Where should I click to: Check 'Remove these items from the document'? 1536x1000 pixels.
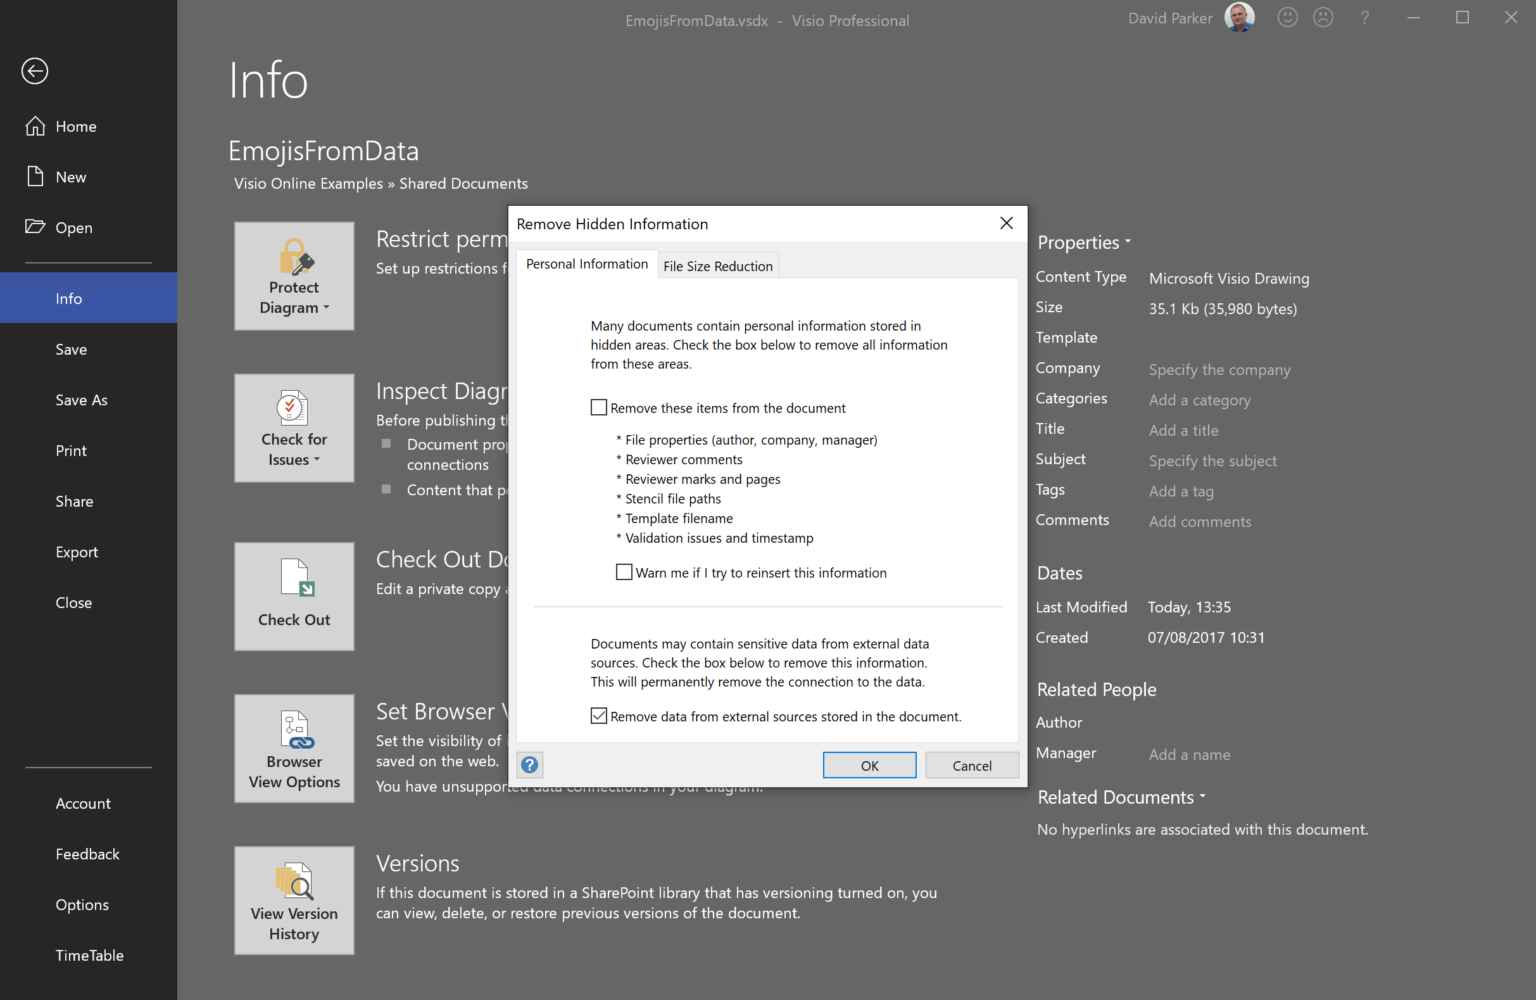click(599, 408)
